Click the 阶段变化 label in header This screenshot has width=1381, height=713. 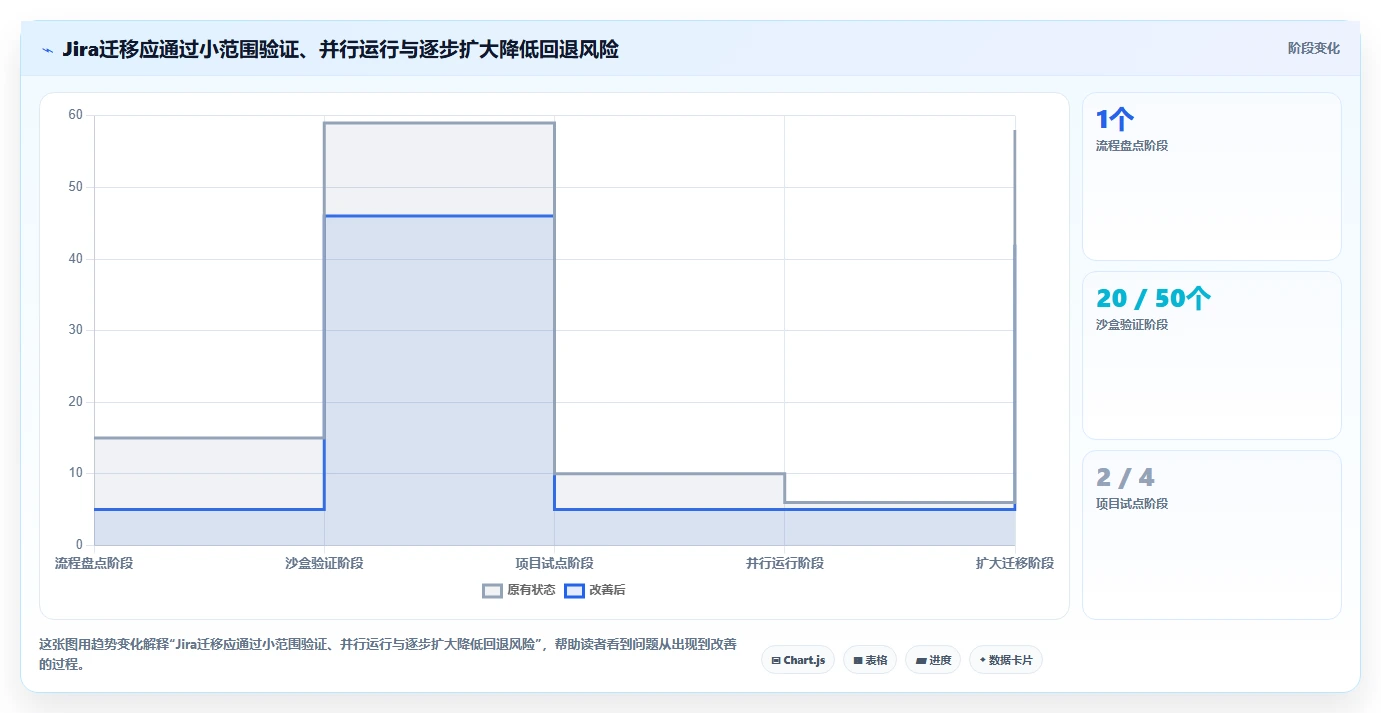tap(1313, 48)
